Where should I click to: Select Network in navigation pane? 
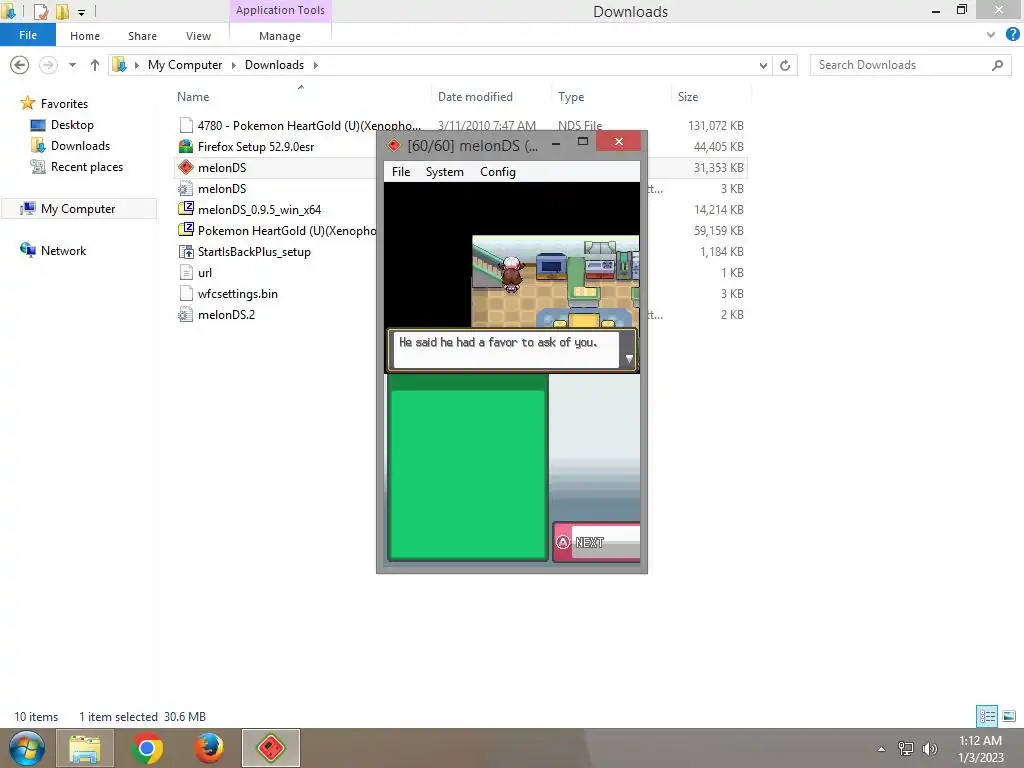(63, 251)
